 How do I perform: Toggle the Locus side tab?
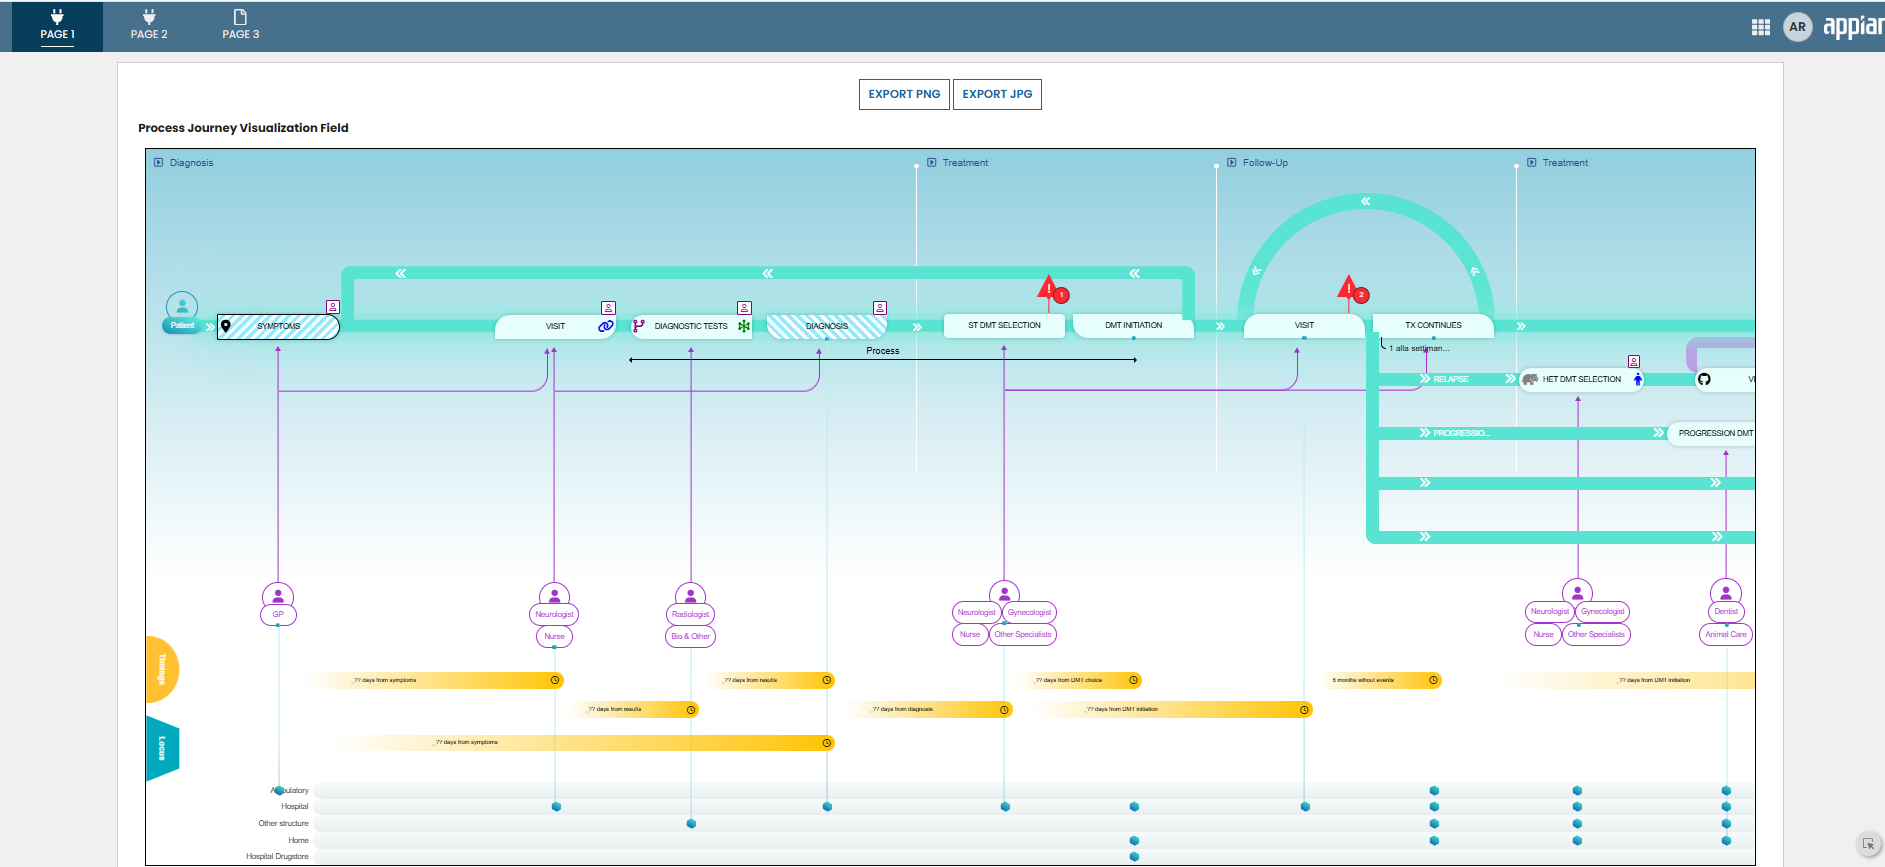(x=162, y=748)
